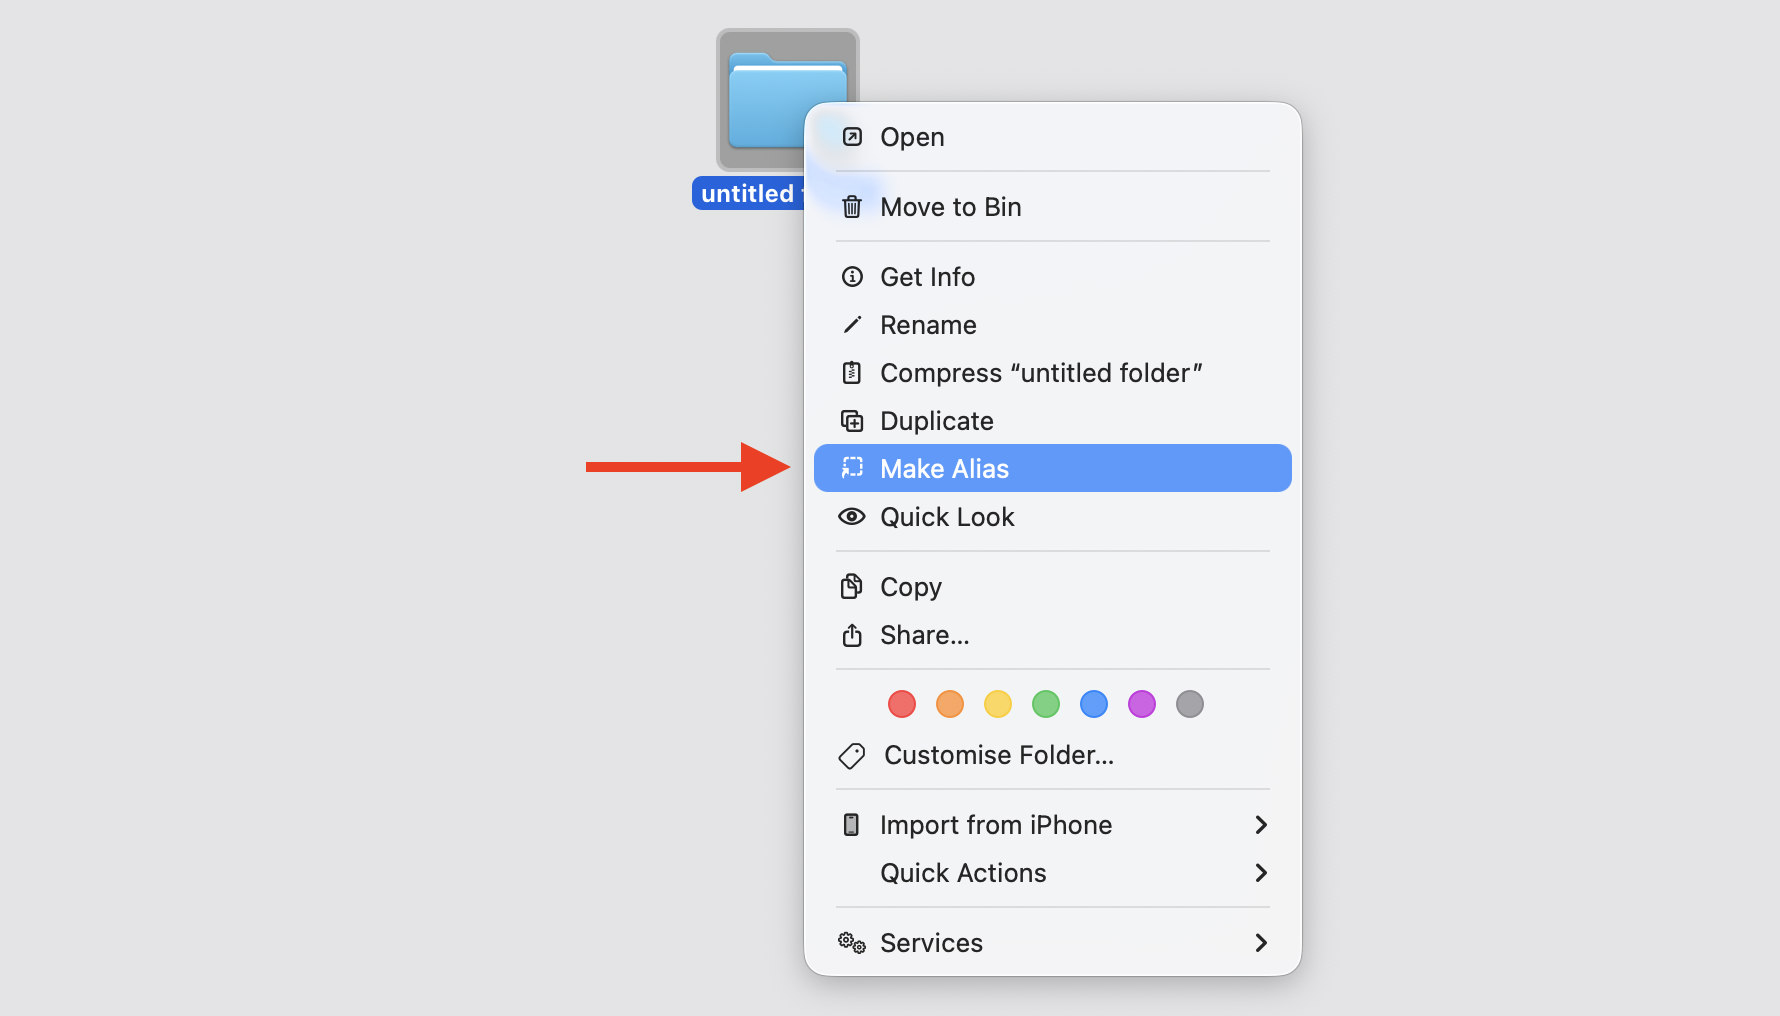Click the Copy documents icon
This screenshot has height=1016, width=1780.
852,586
